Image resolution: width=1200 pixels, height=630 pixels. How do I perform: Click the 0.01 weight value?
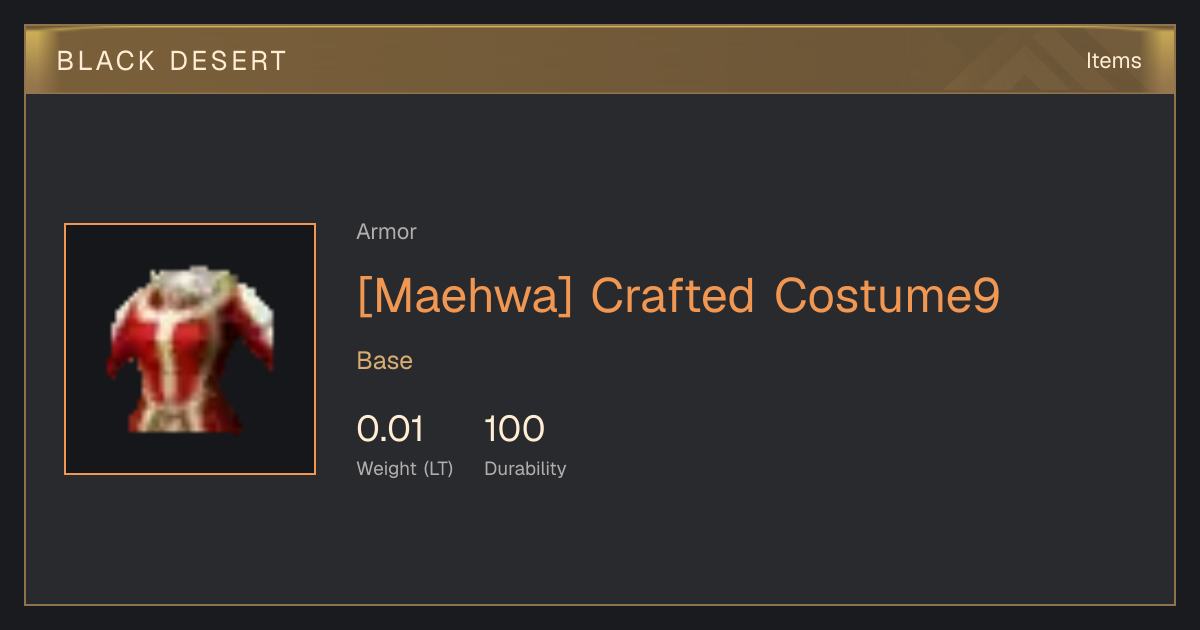(x=390, y=429)
